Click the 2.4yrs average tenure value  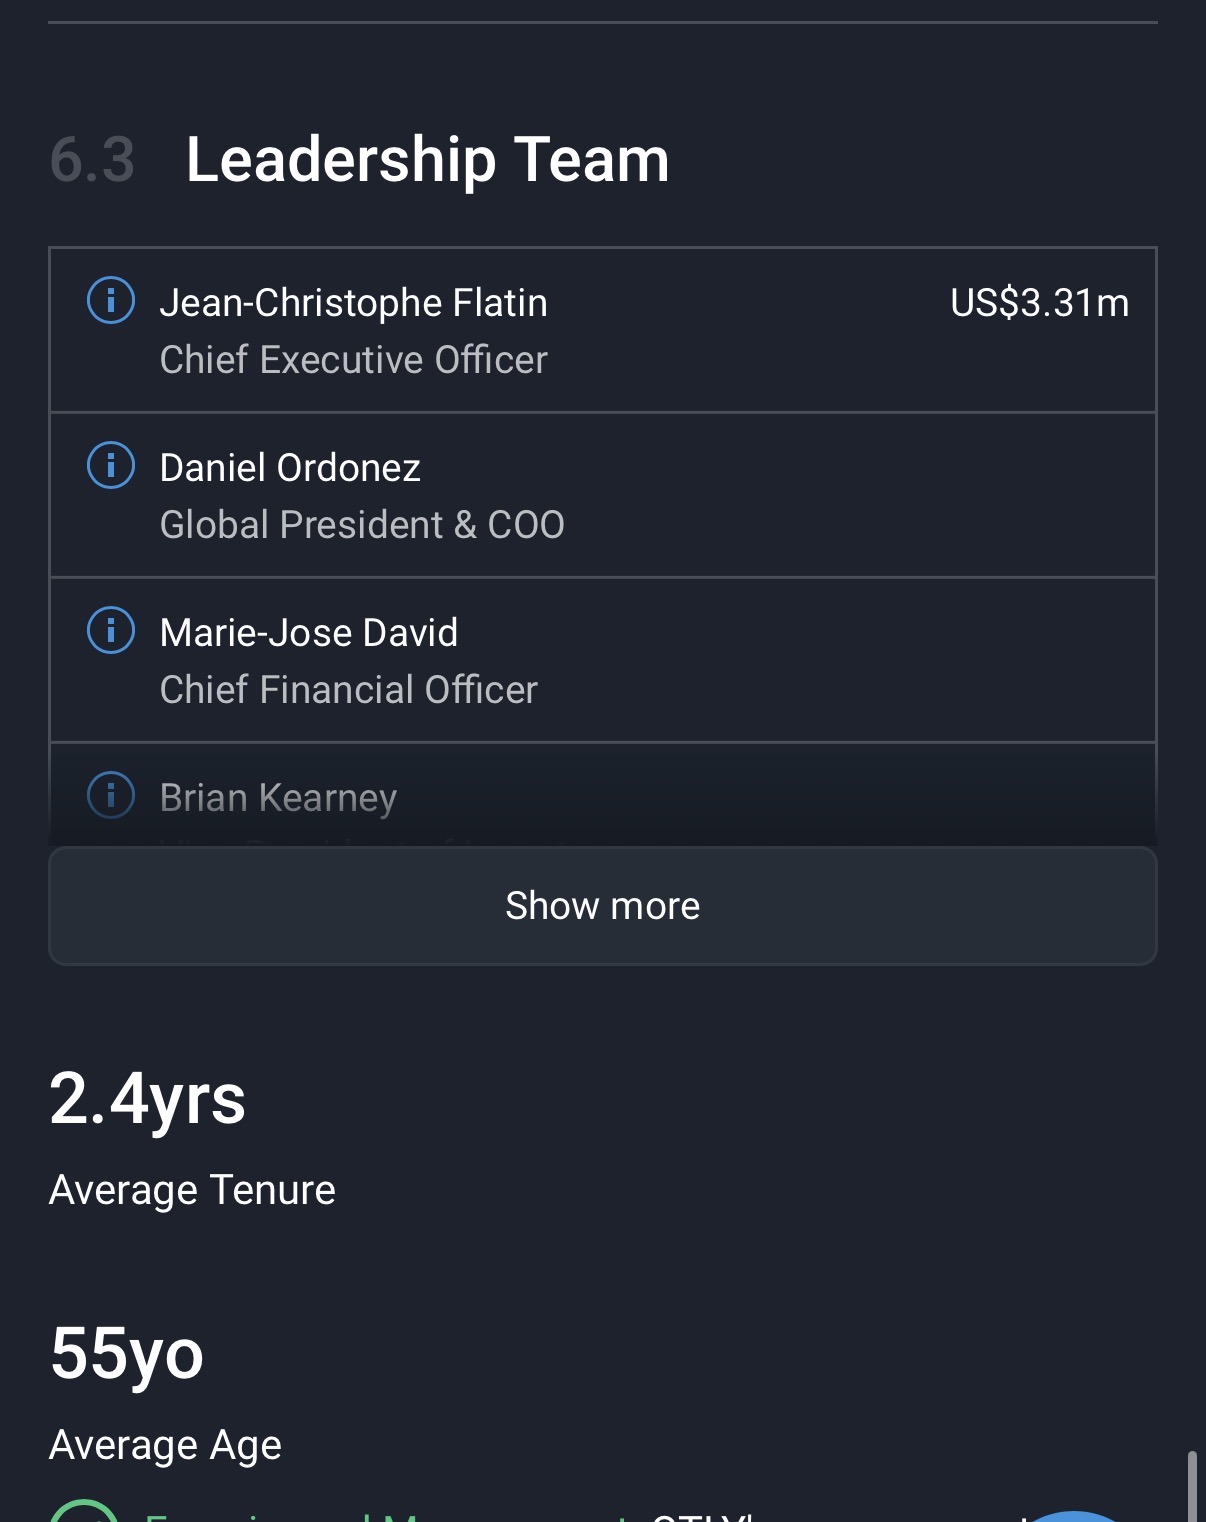[x=147, y=1099]
